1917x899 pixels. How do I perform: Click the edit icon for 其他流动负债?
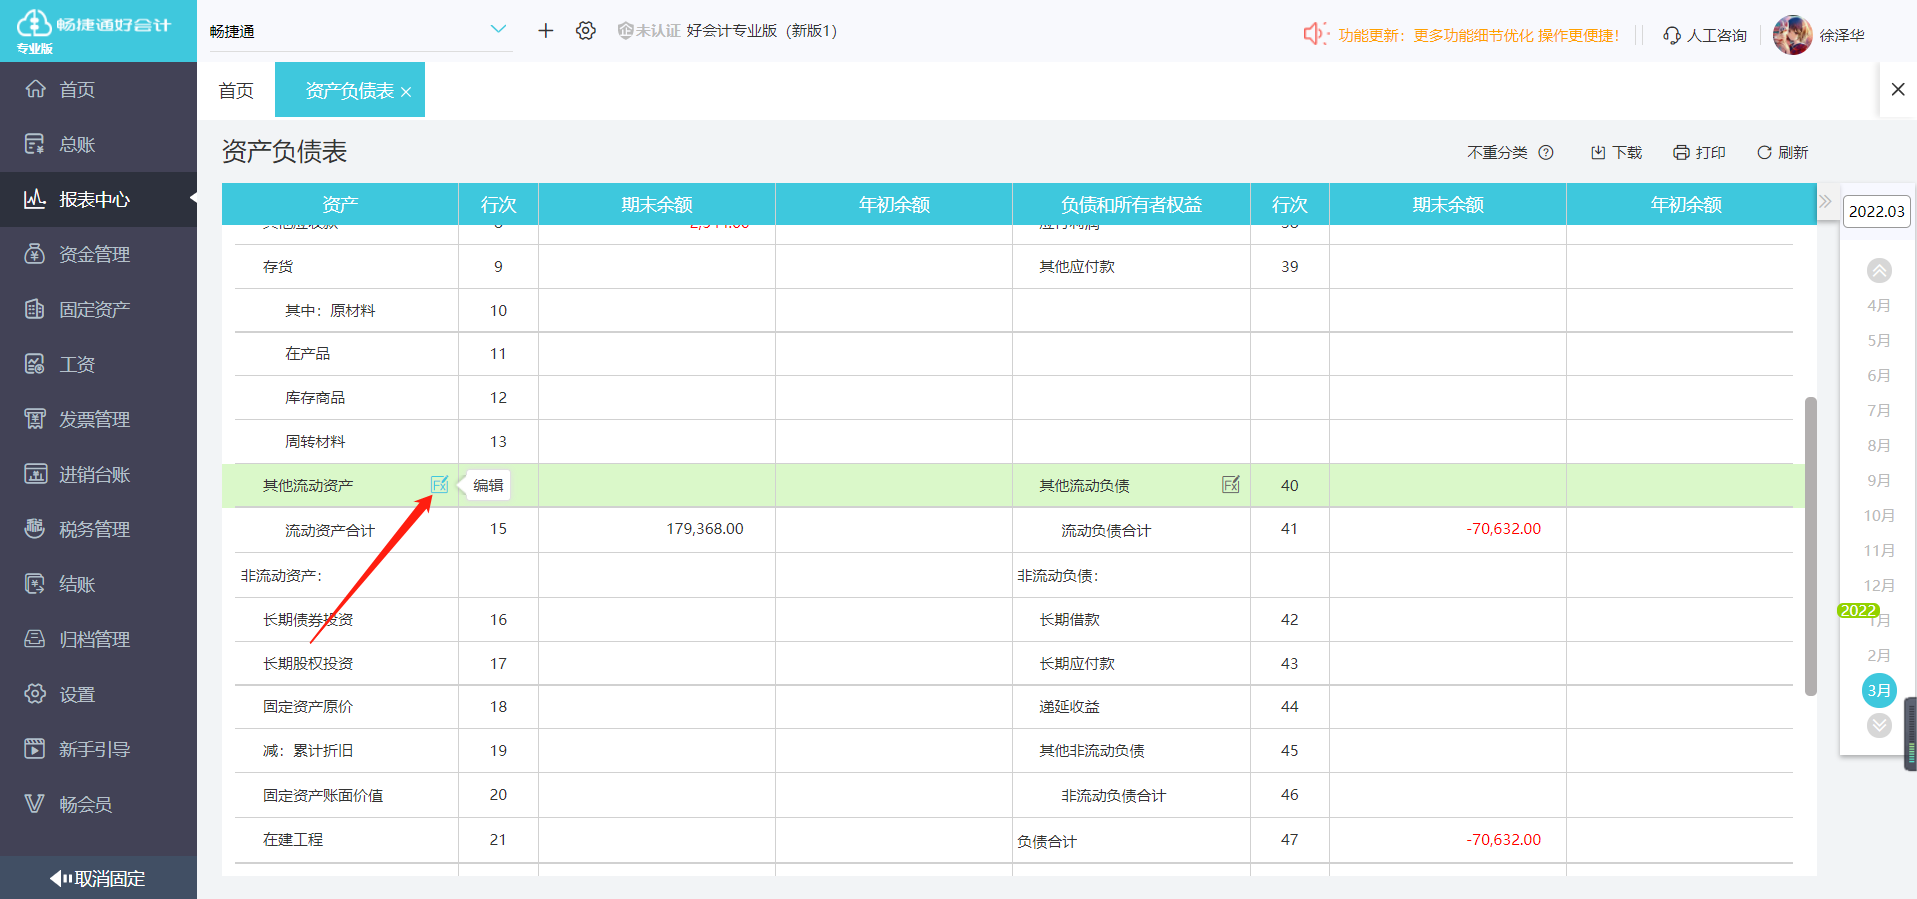[1231, 485]
